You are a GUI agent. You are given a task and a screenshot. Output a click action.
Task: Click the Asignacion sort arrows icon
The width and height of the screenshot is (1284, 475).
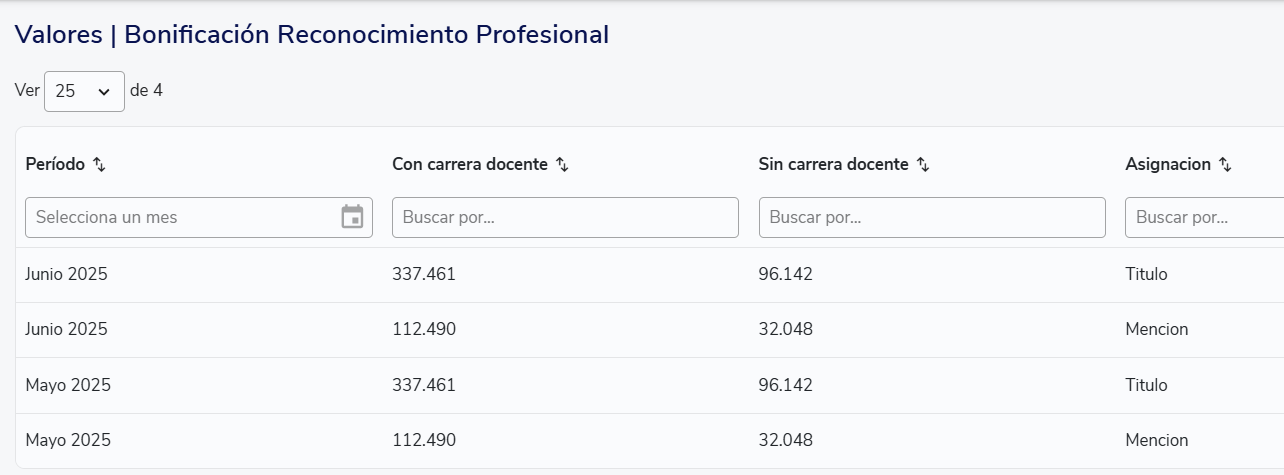(x=1225, y=165)
